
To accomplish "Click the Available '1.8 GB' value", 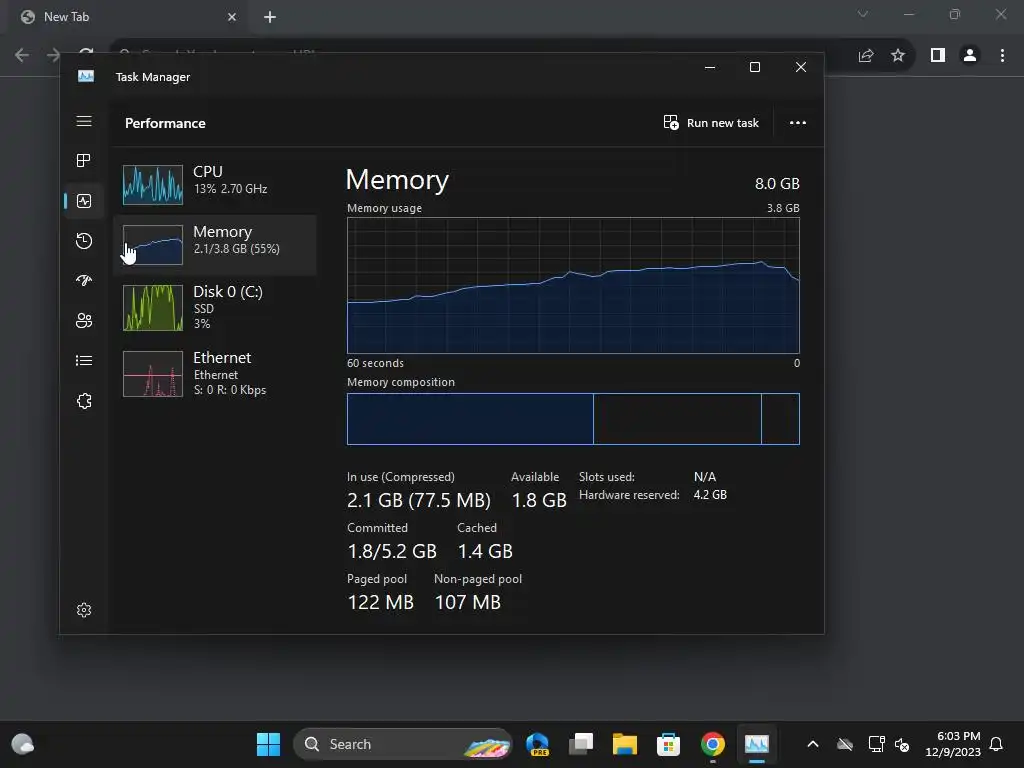I will coord(539,500).
